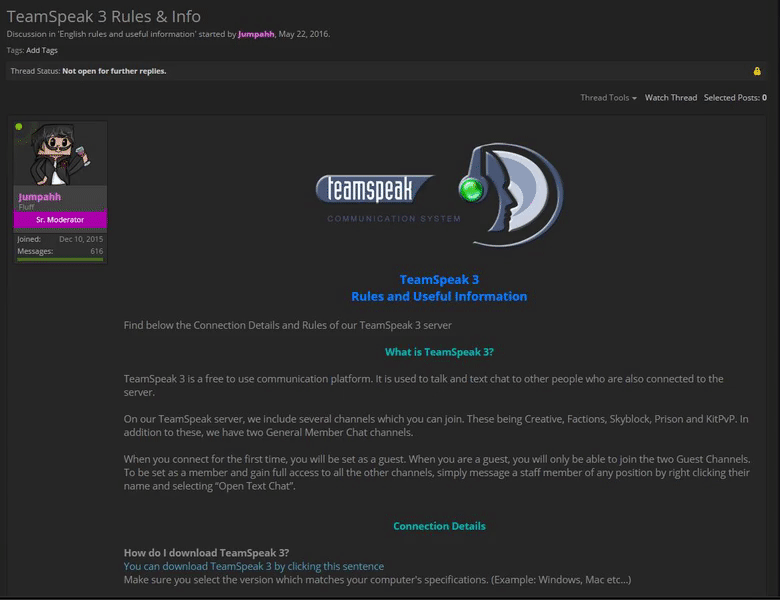This screenshot has height=600, width=780.
Task: Click Jumpahh username under the avatar
Action: click(40, 197)
